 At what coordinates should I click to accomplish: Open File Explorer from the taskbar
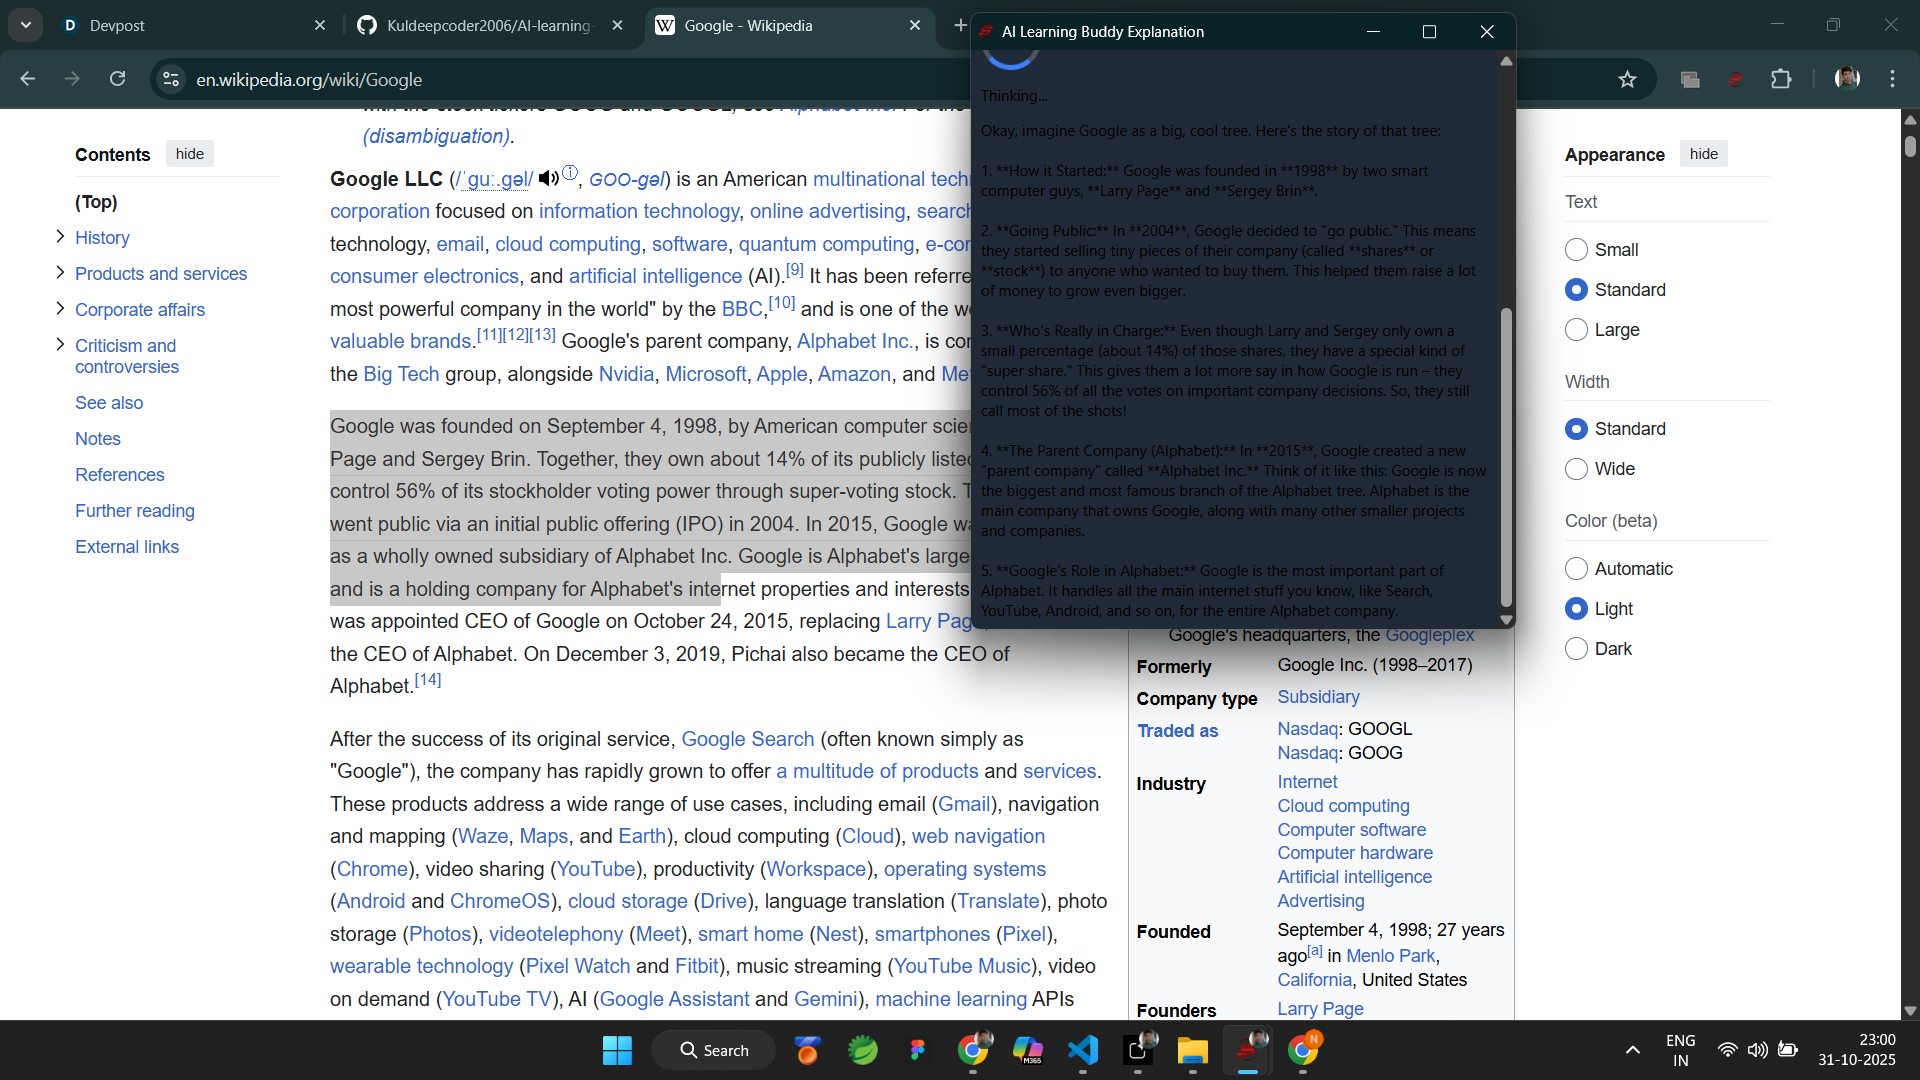tap(1192, 1050)
